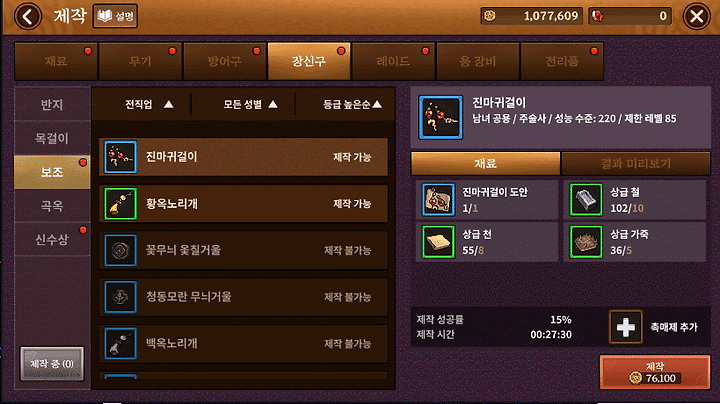The image size is (720, 404).
Task: Open the 결과 미리보기 tab
Action: pos(636,163)
